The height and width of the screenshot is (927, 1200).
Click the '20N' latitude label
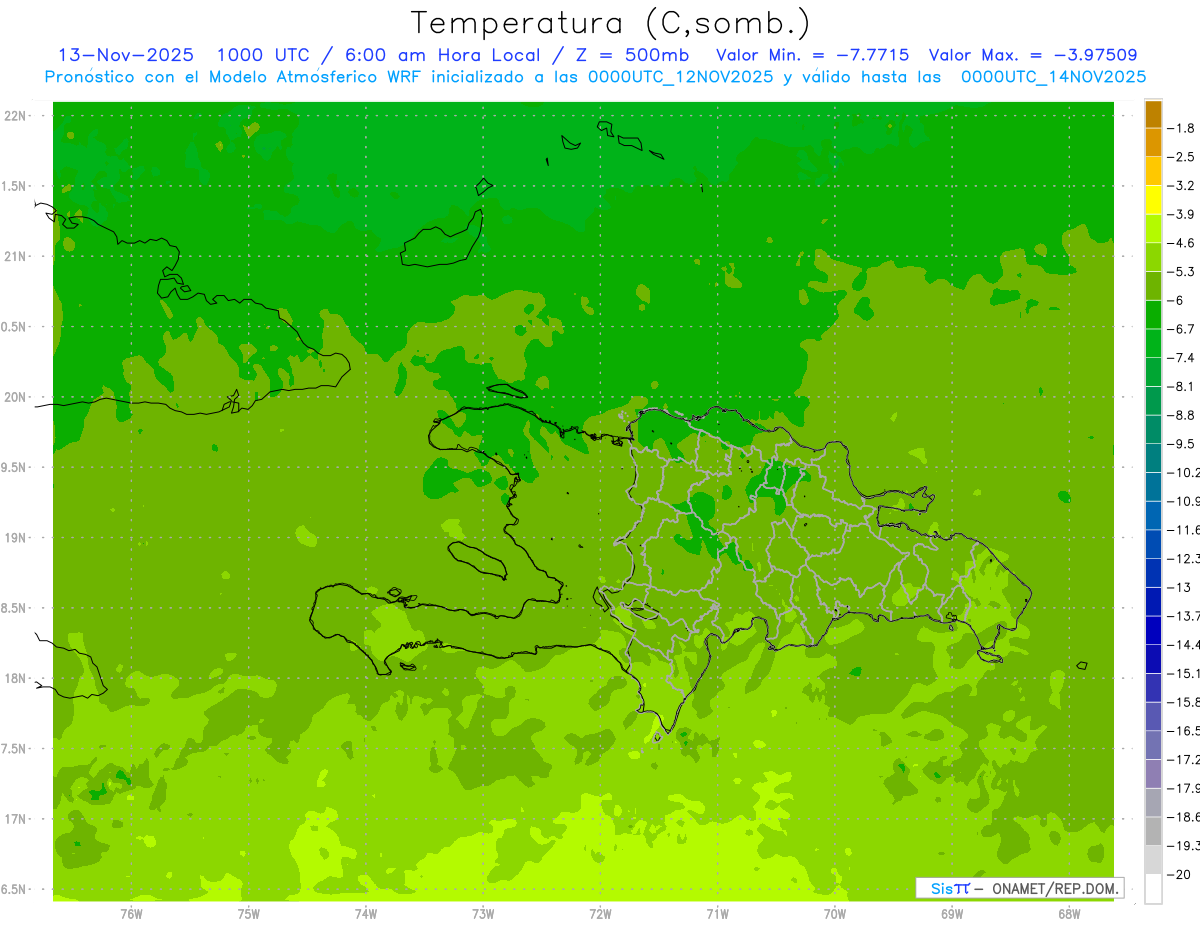[x=16, y=397]
